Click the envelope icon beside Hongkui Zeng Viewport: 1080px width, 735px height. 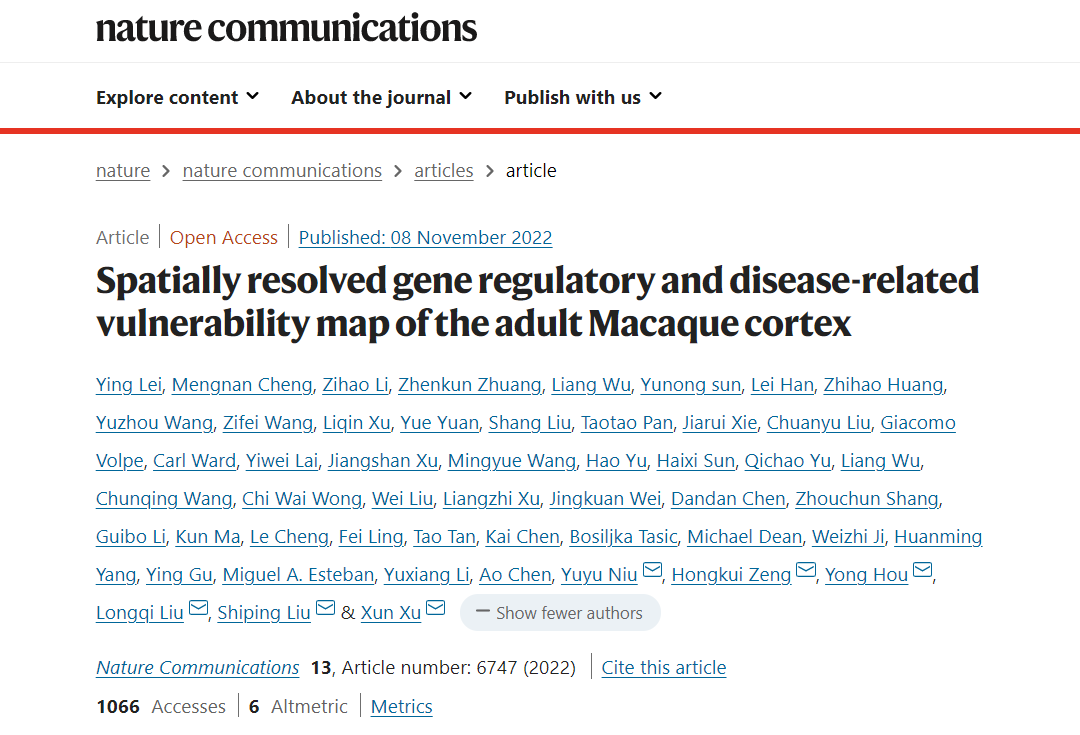pos(806,572)
